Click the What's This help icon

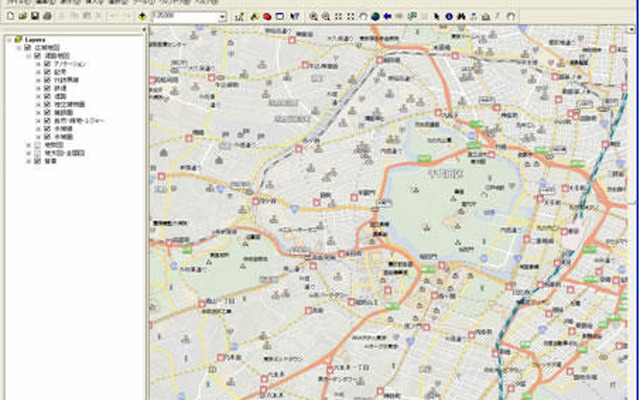coord(295,17)
